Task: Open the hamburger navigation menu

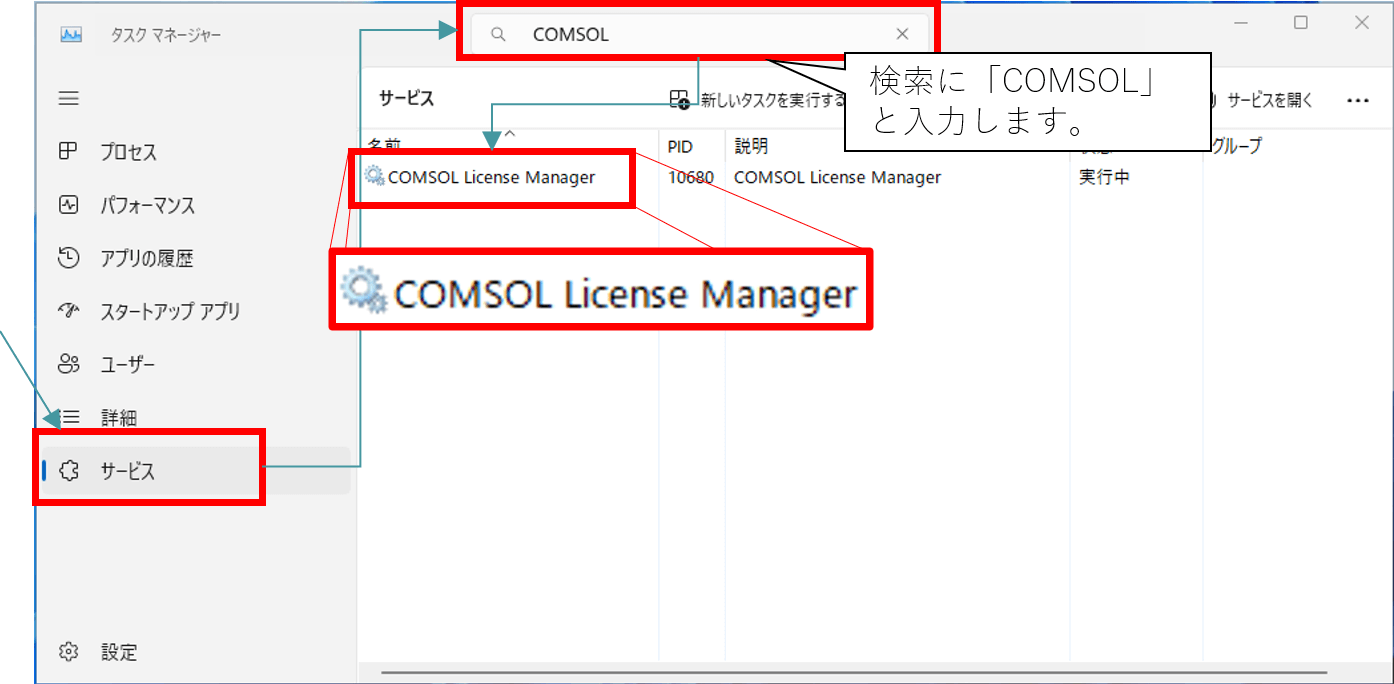Action: [68, 98]
